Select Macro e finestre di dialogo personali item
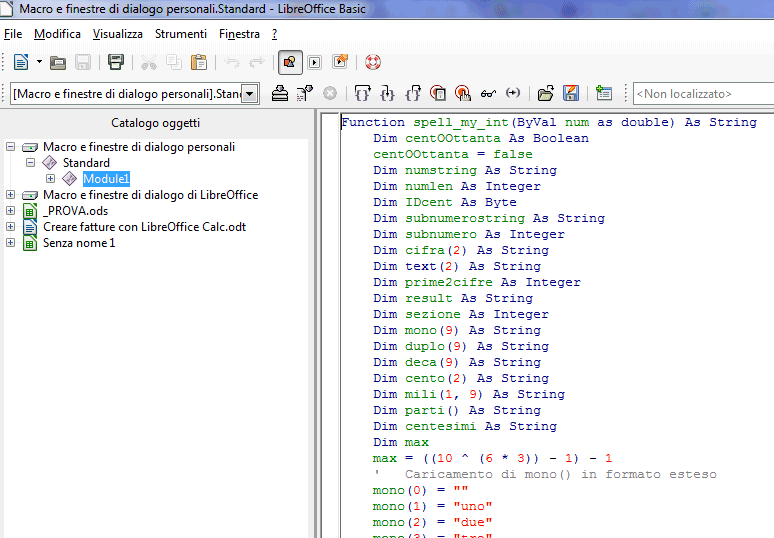 pyautogui.click(x=139, y=147)
